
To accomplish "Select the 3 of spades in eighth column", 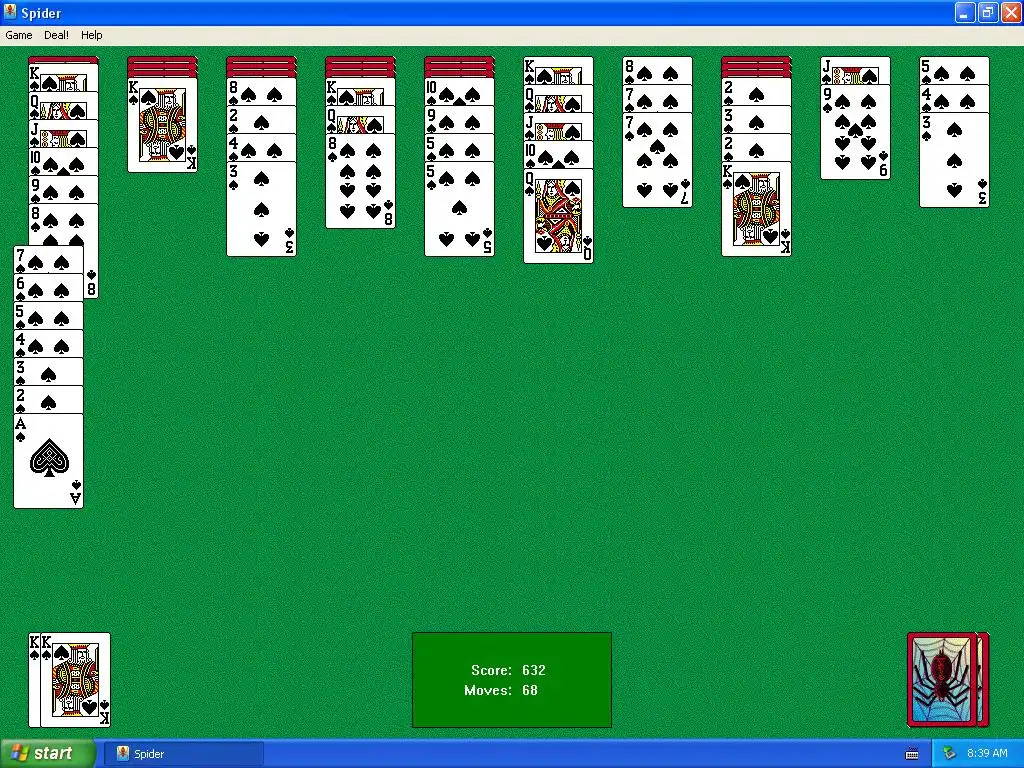I will [x=756, y=120].
